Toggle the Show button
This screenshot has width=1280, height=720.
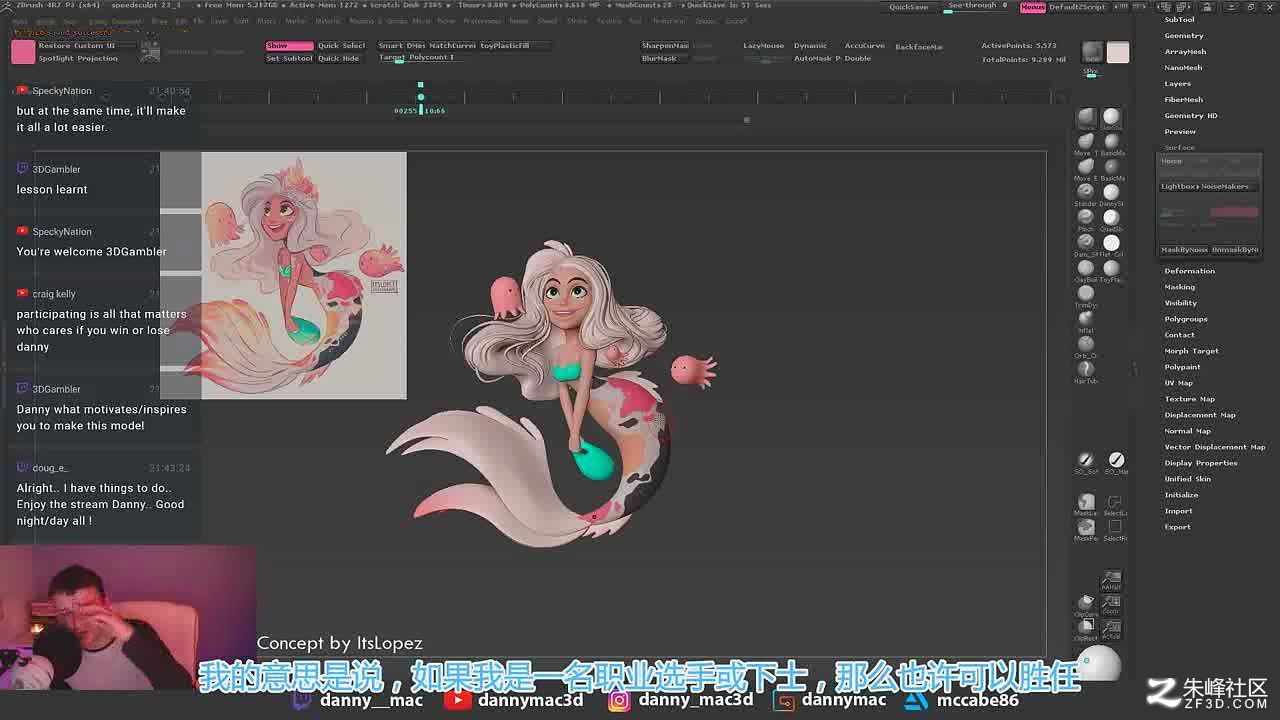288,46
